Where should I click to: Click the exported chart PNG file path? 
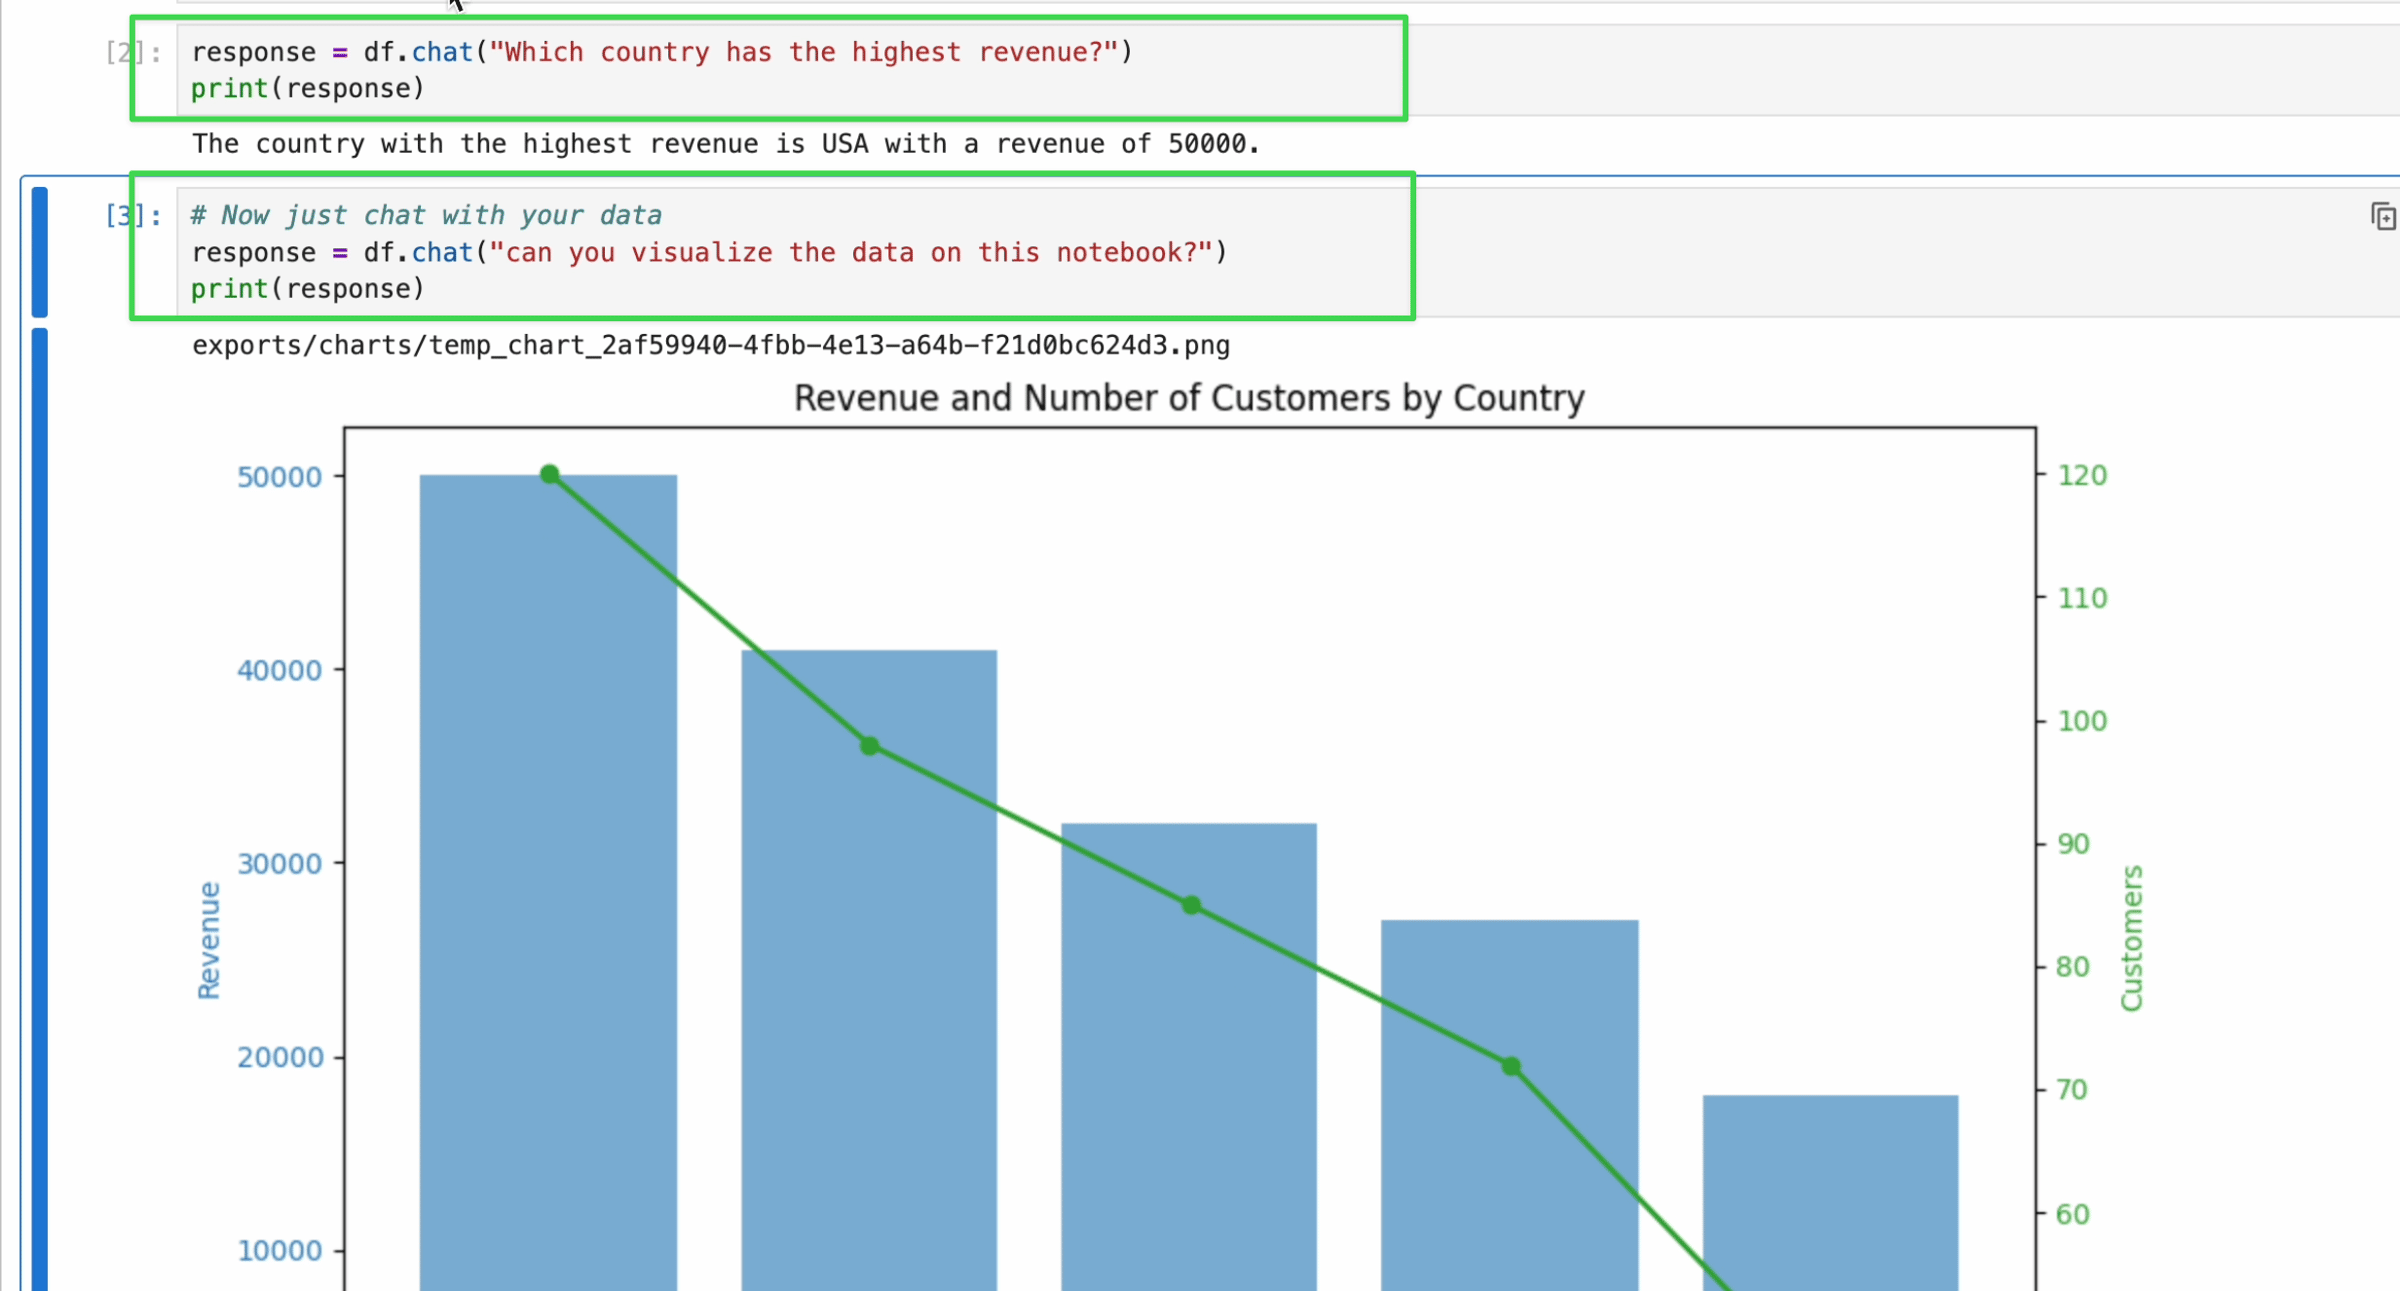click(x=710, y=346)
